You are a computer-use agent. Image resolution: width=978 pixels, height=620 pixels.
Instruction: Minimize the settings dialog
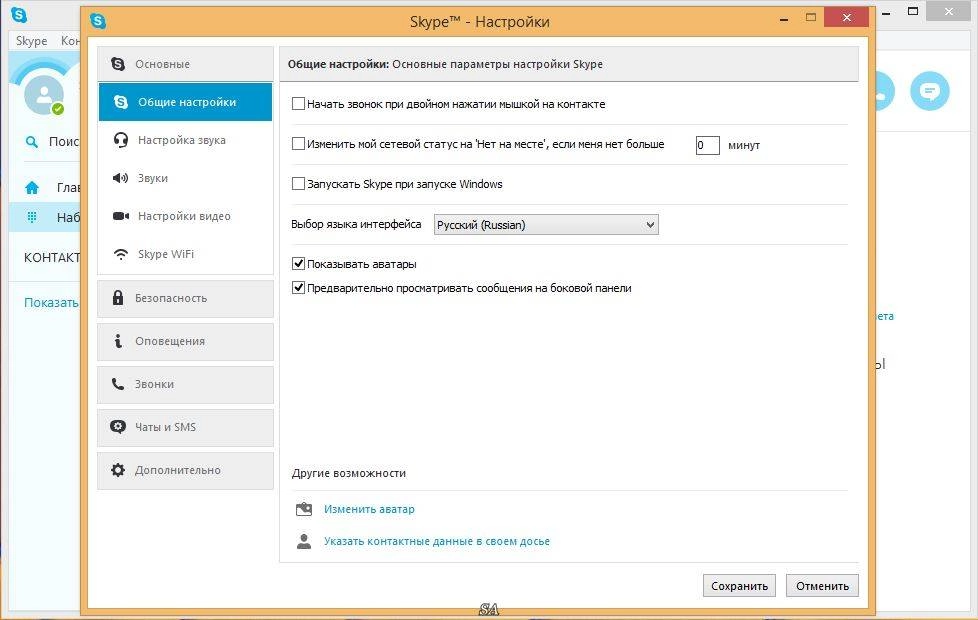click(784, 19)
